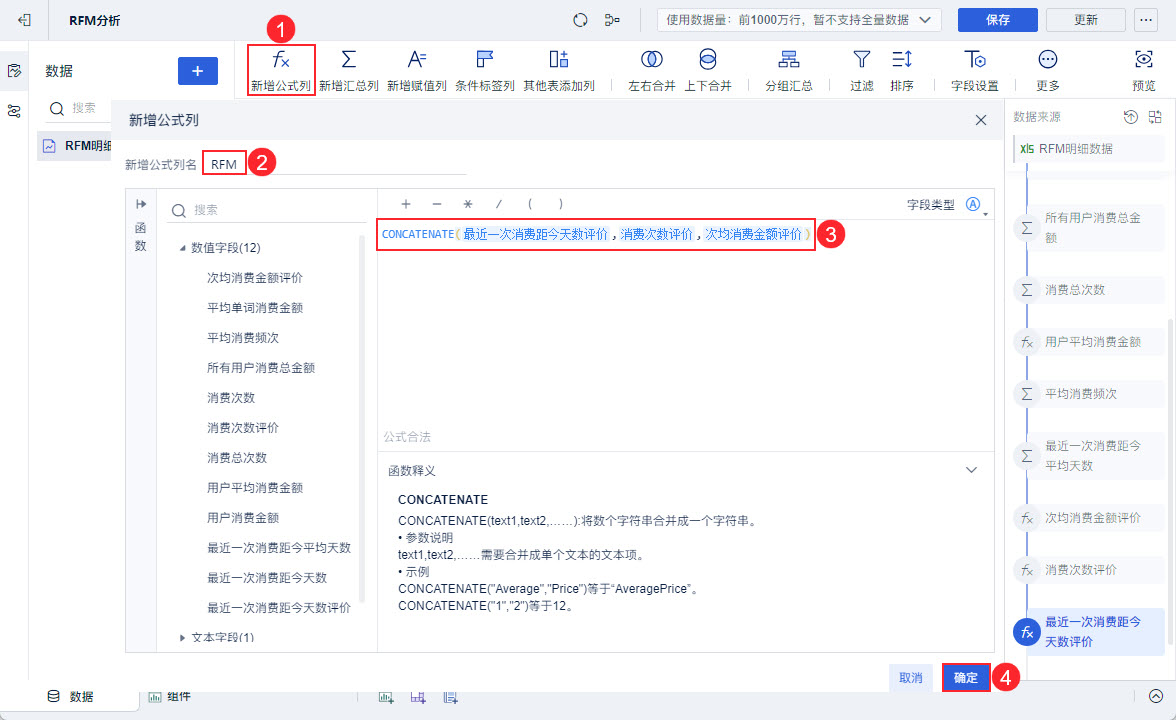The height and width of the screenshot is (720, 1176).
Task: Select field 平均单词消费金额
Action: coord(255,308)
